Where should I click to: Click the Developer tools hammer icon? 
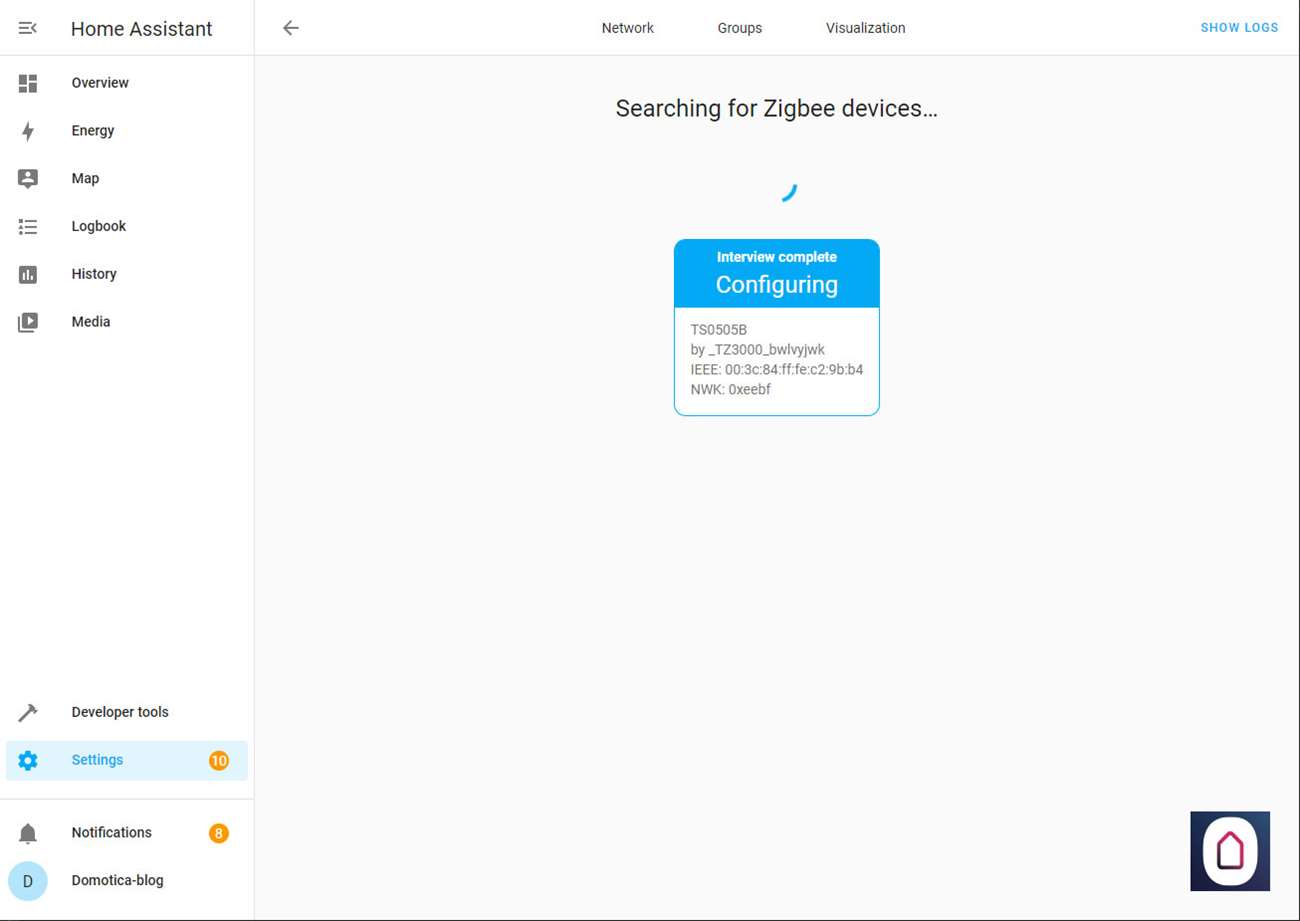[x=28, y=712]
